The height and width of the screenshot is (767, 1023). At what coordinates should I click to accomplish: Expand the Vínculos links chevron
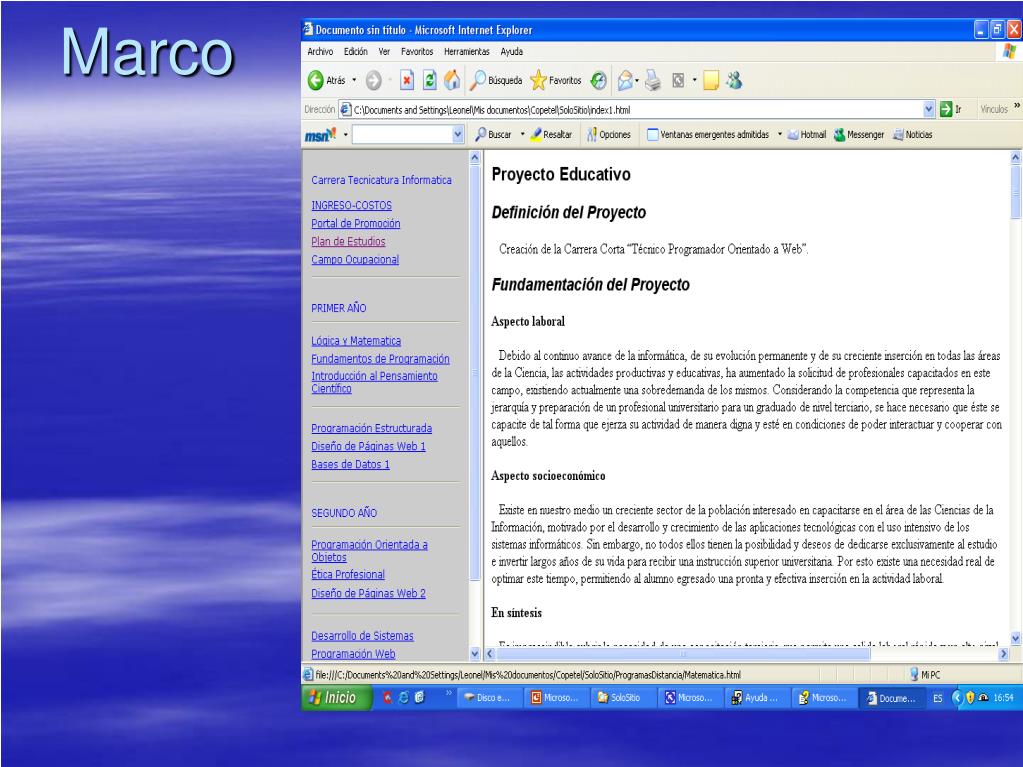coord(1016,107)
